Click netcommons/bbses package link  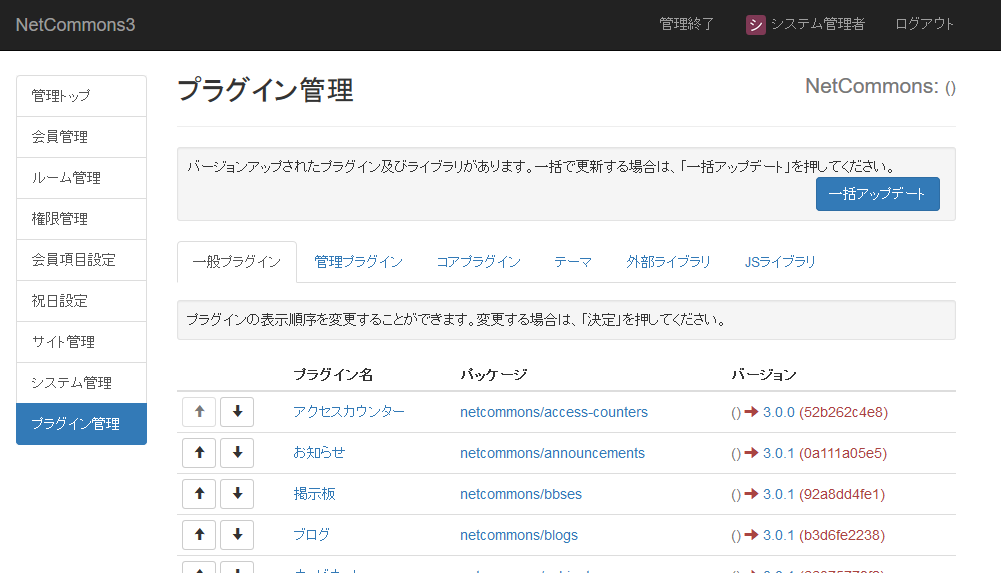point(520,494)
